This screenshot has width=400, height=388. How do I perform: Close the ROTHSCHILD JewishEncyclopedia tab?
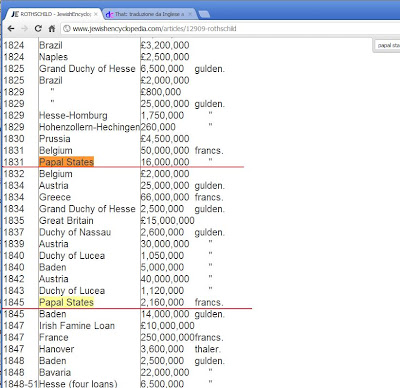pos(96,14)
